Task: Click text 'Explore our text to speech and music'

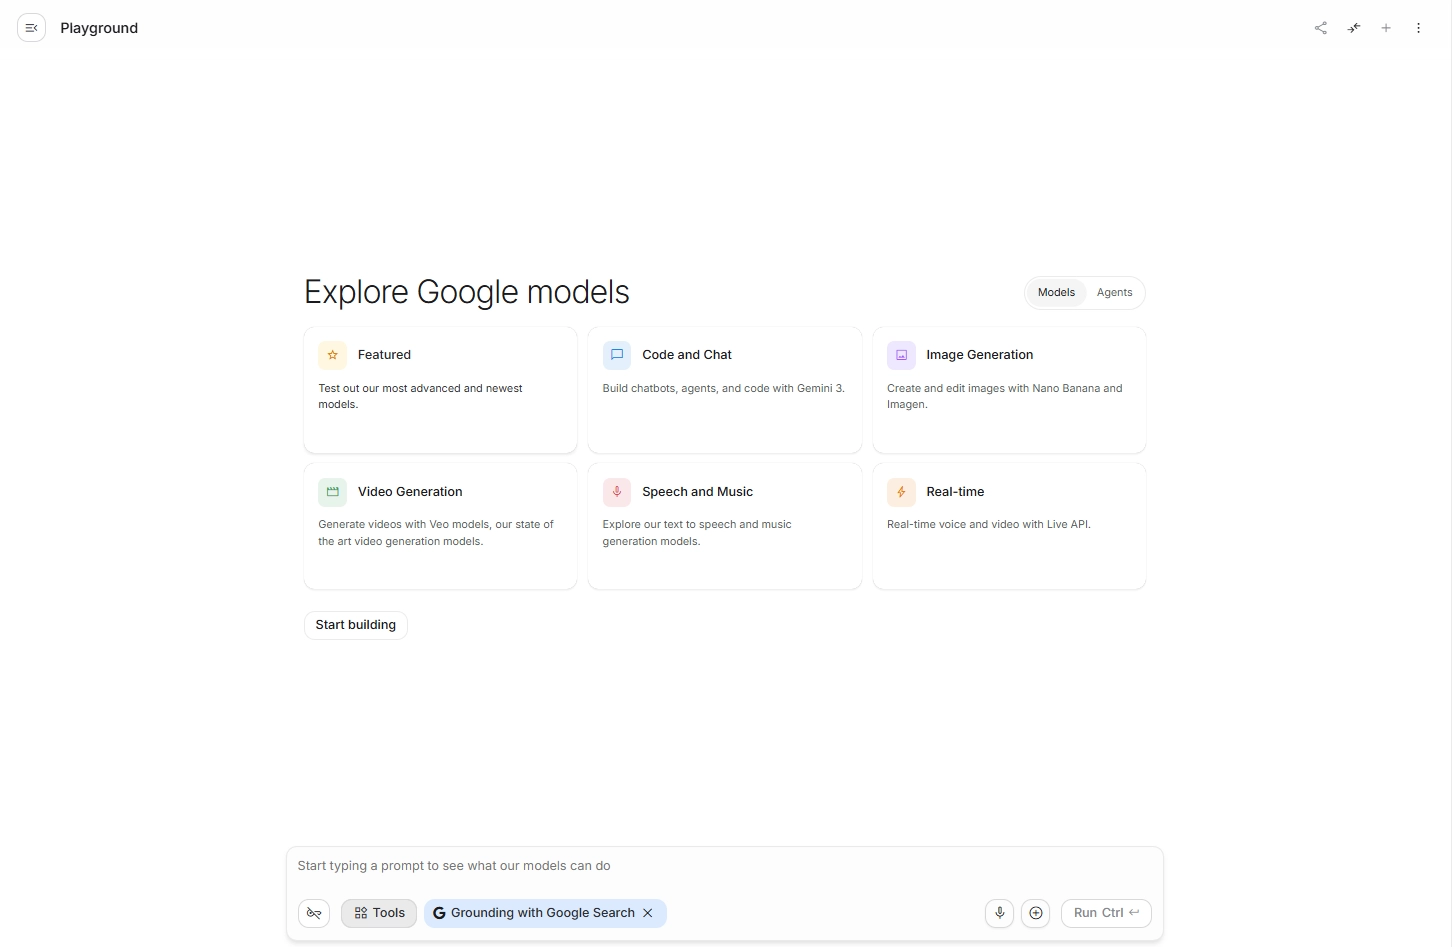Action: (x=697, y=524)
